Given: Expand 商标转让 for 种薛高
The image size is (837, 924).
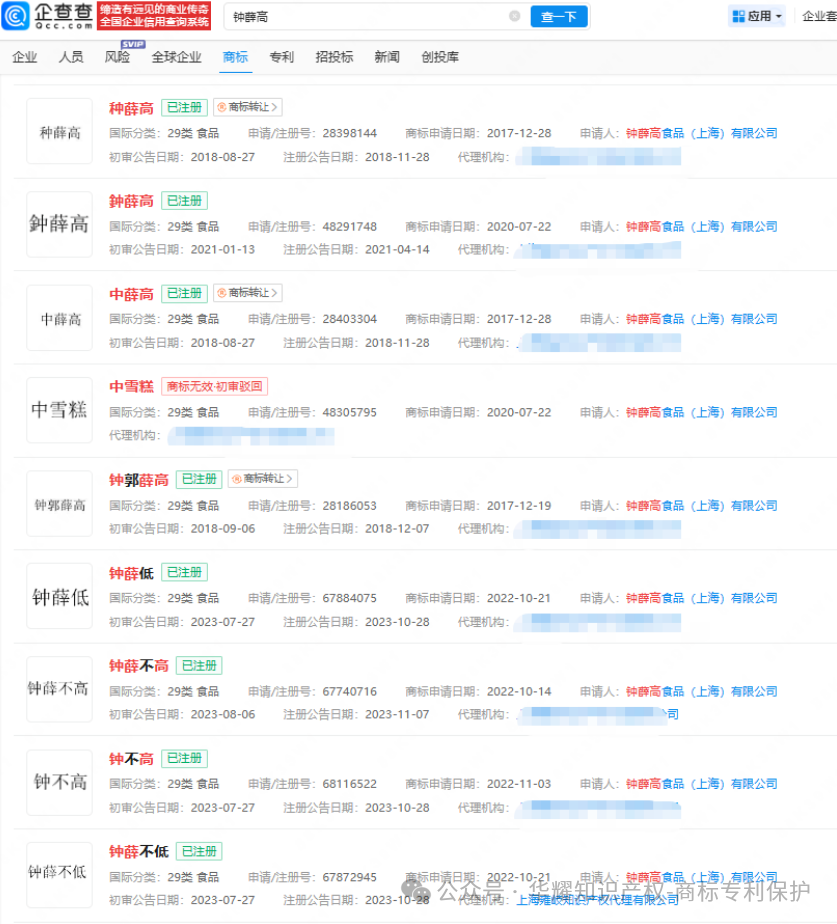Looking at the screenshot, I should (248, 107).
